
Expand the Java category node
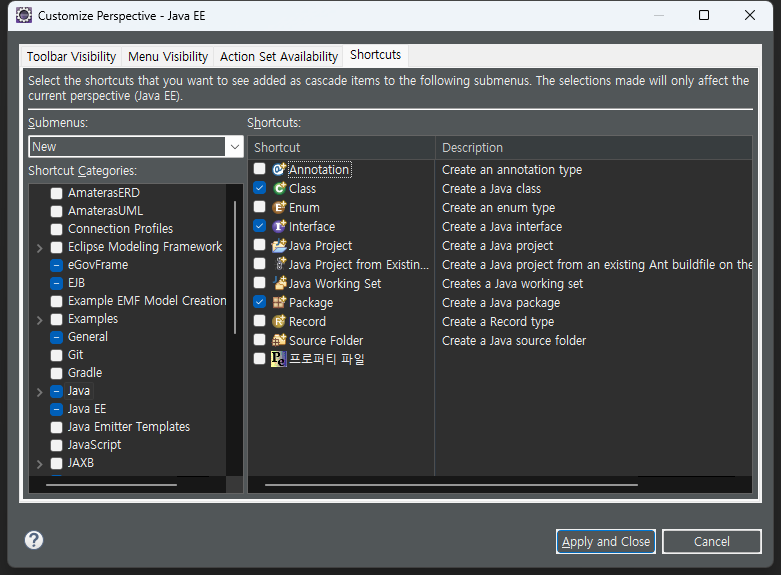click(x=40, y=392)
